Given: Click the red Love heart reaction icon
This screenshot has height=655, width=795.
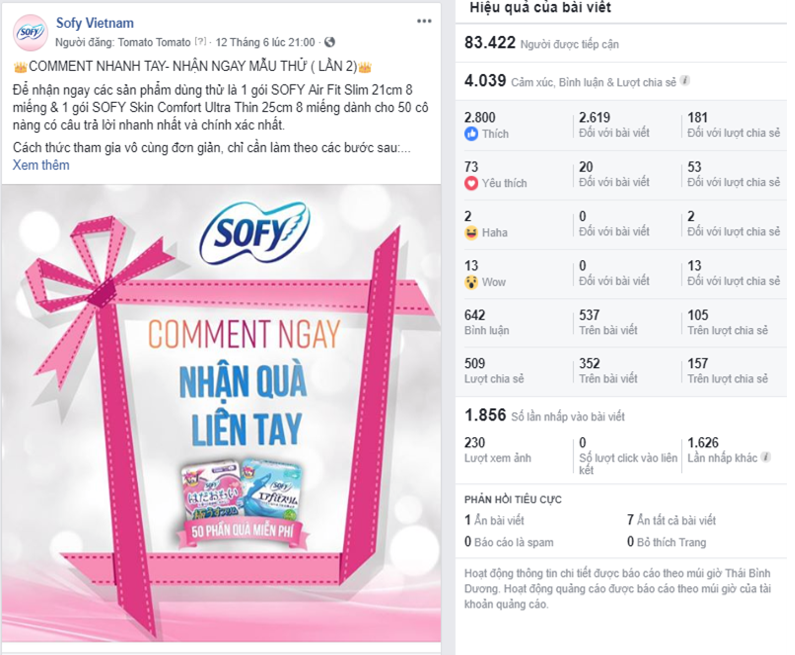Looking at the screenshot, I should pos(471,184).
